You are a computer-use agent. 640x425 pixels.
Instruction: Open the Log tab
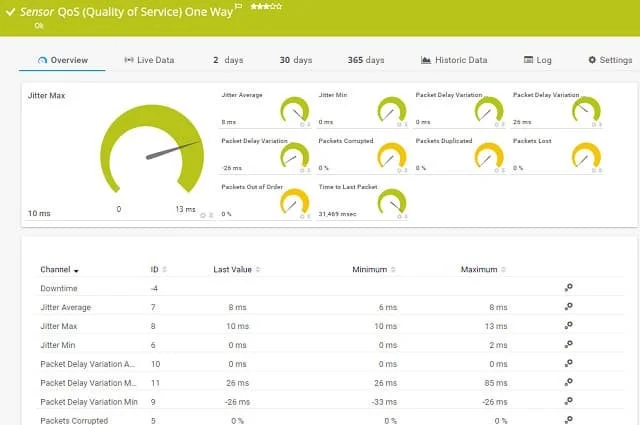537,60
